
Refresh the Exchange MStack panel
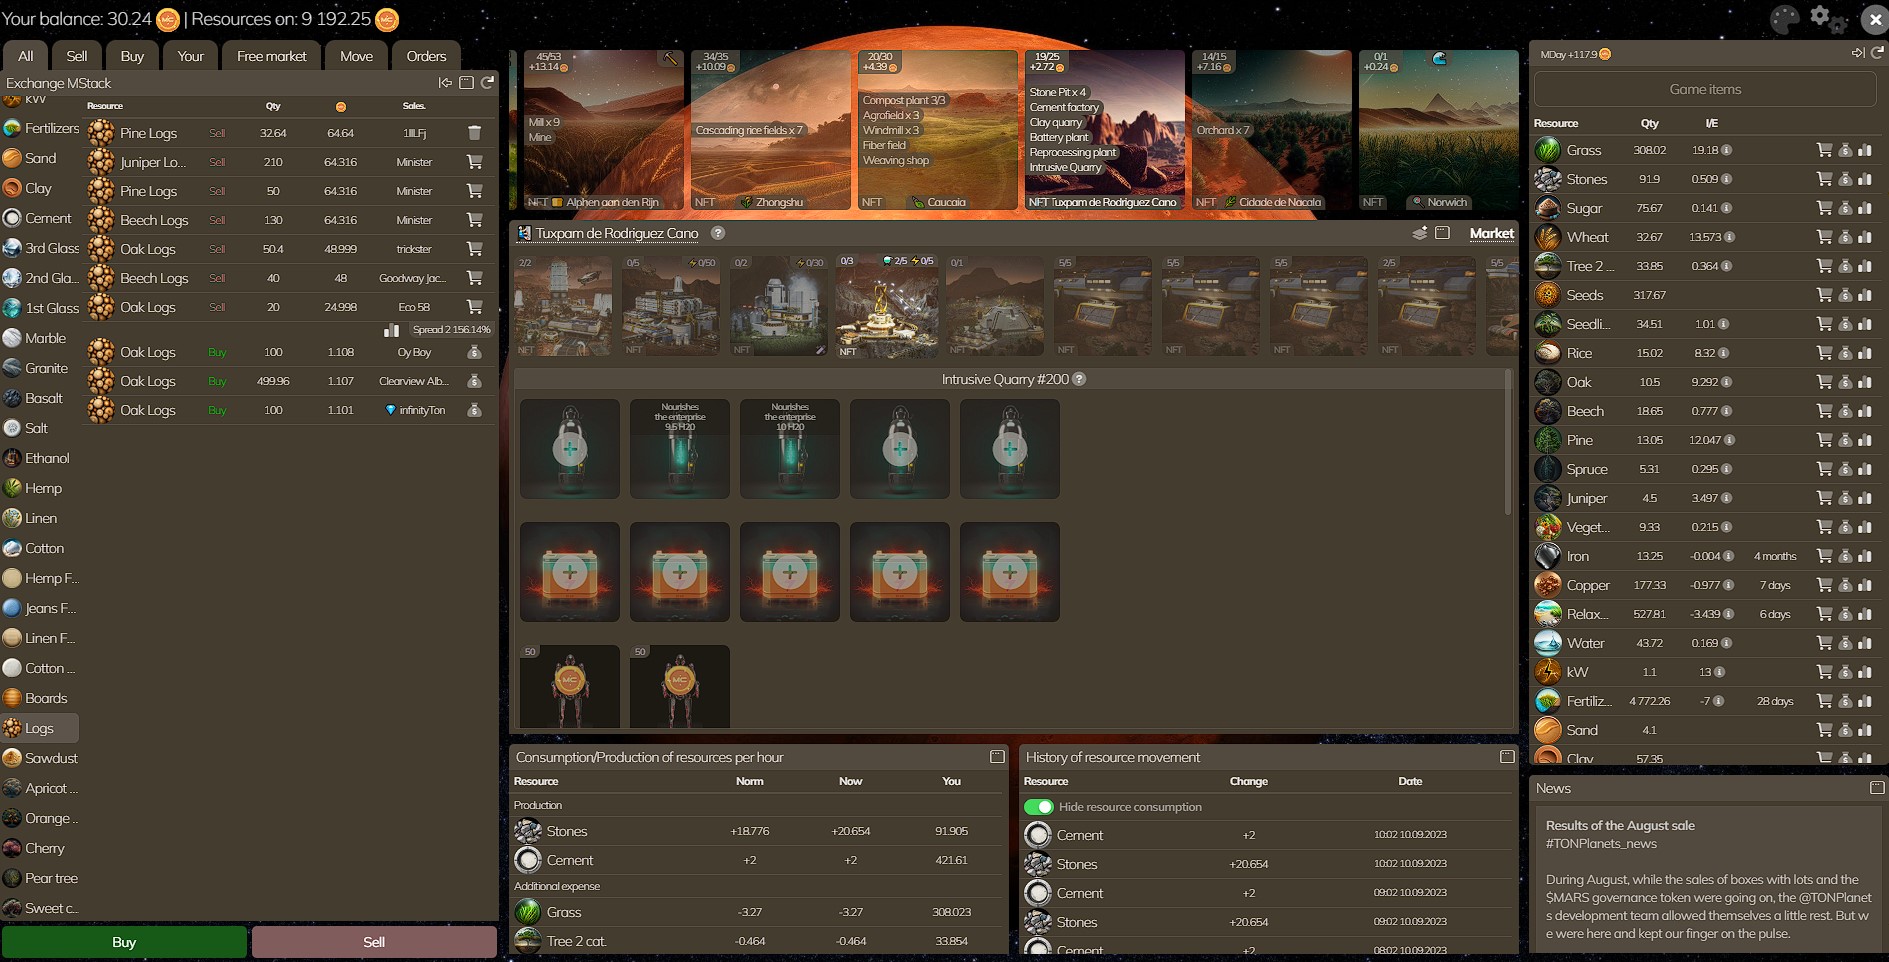(x=488, y=83)
